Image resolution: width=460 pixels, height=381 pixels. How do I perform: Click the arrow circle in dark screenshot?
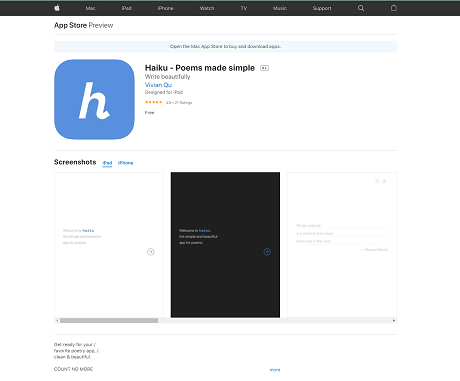coord(267,252)
